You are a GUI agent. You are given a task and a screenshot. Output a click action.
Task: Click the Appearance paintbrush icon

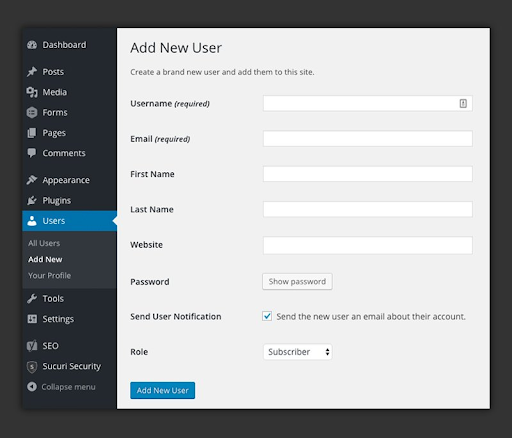[x=32, y=180]
